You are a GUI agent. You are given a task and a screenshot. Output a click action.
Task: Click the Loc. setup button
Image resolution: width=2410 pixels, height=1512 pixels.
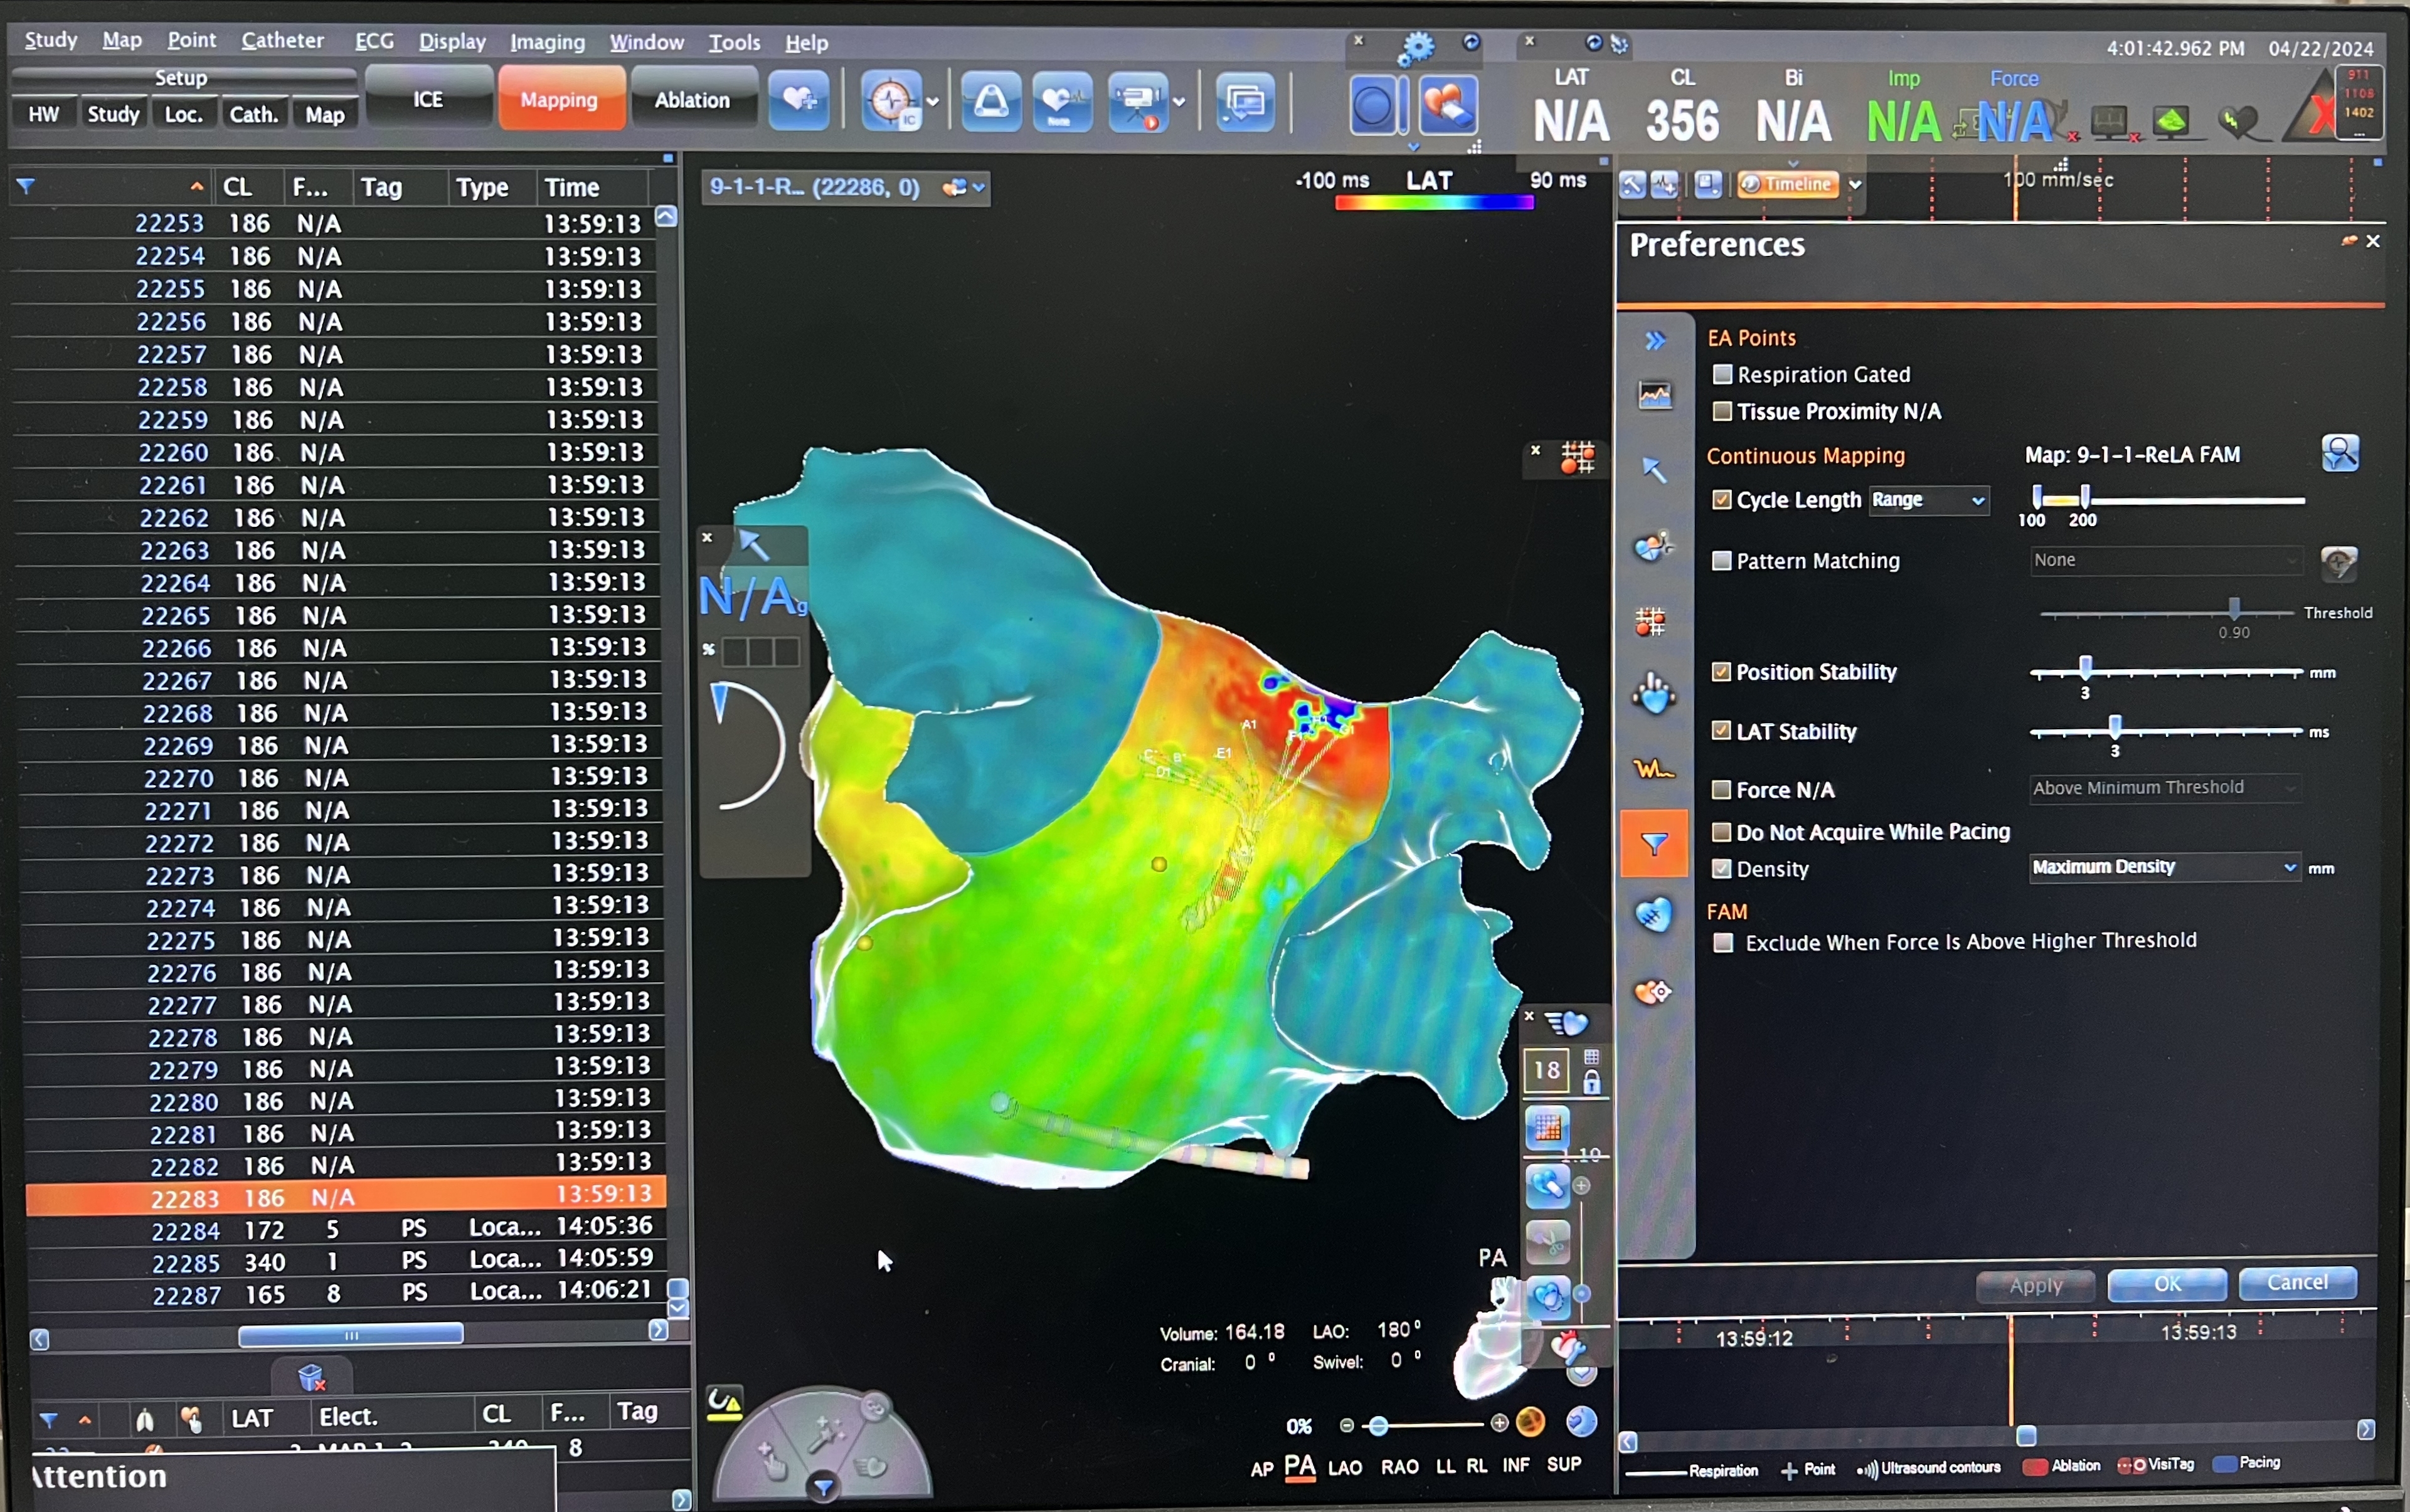point(183,114)
